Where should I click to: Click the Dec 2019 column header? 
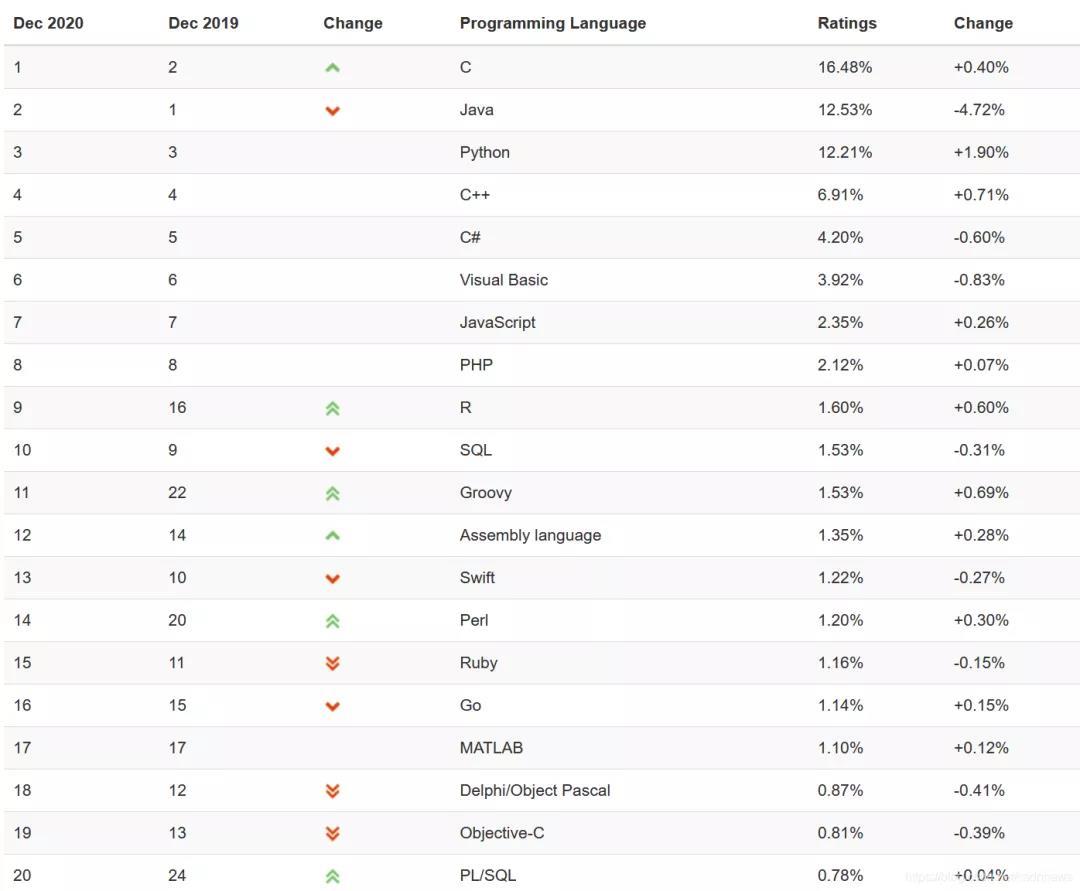[x=203, y=23]
